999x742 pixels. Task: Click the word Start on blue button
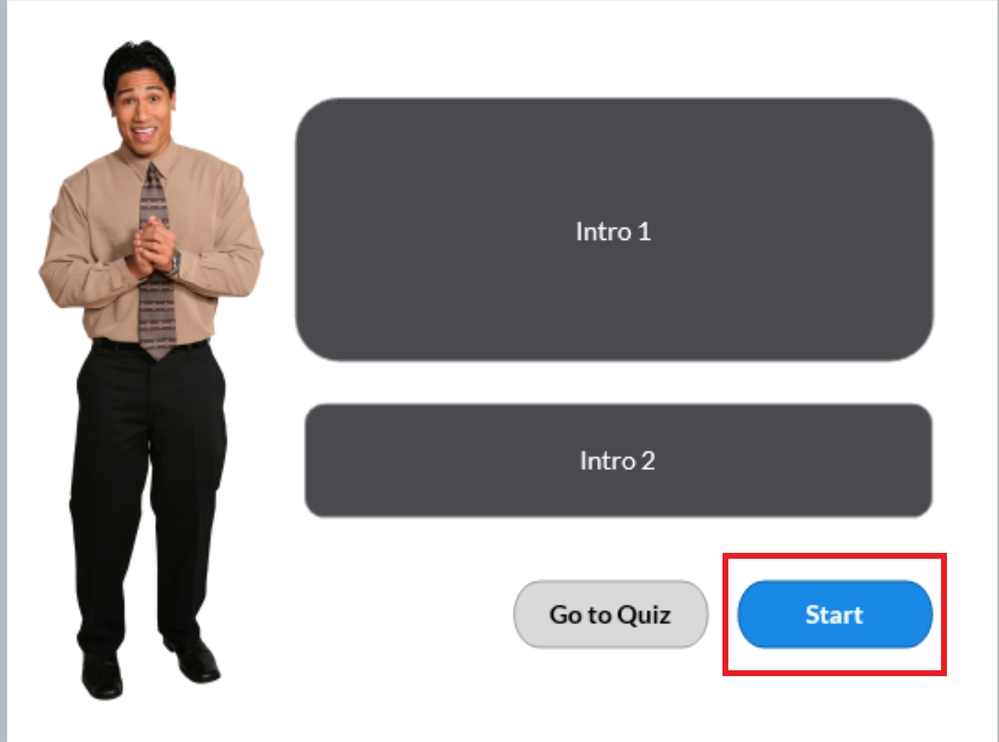pos(834,615)
